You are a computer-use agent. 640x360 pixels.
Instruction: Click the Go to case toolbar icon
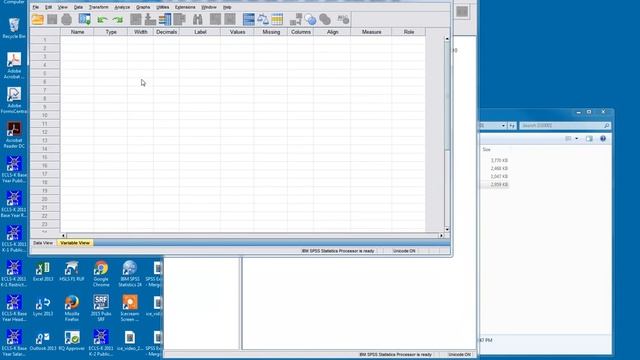[136, 19]
